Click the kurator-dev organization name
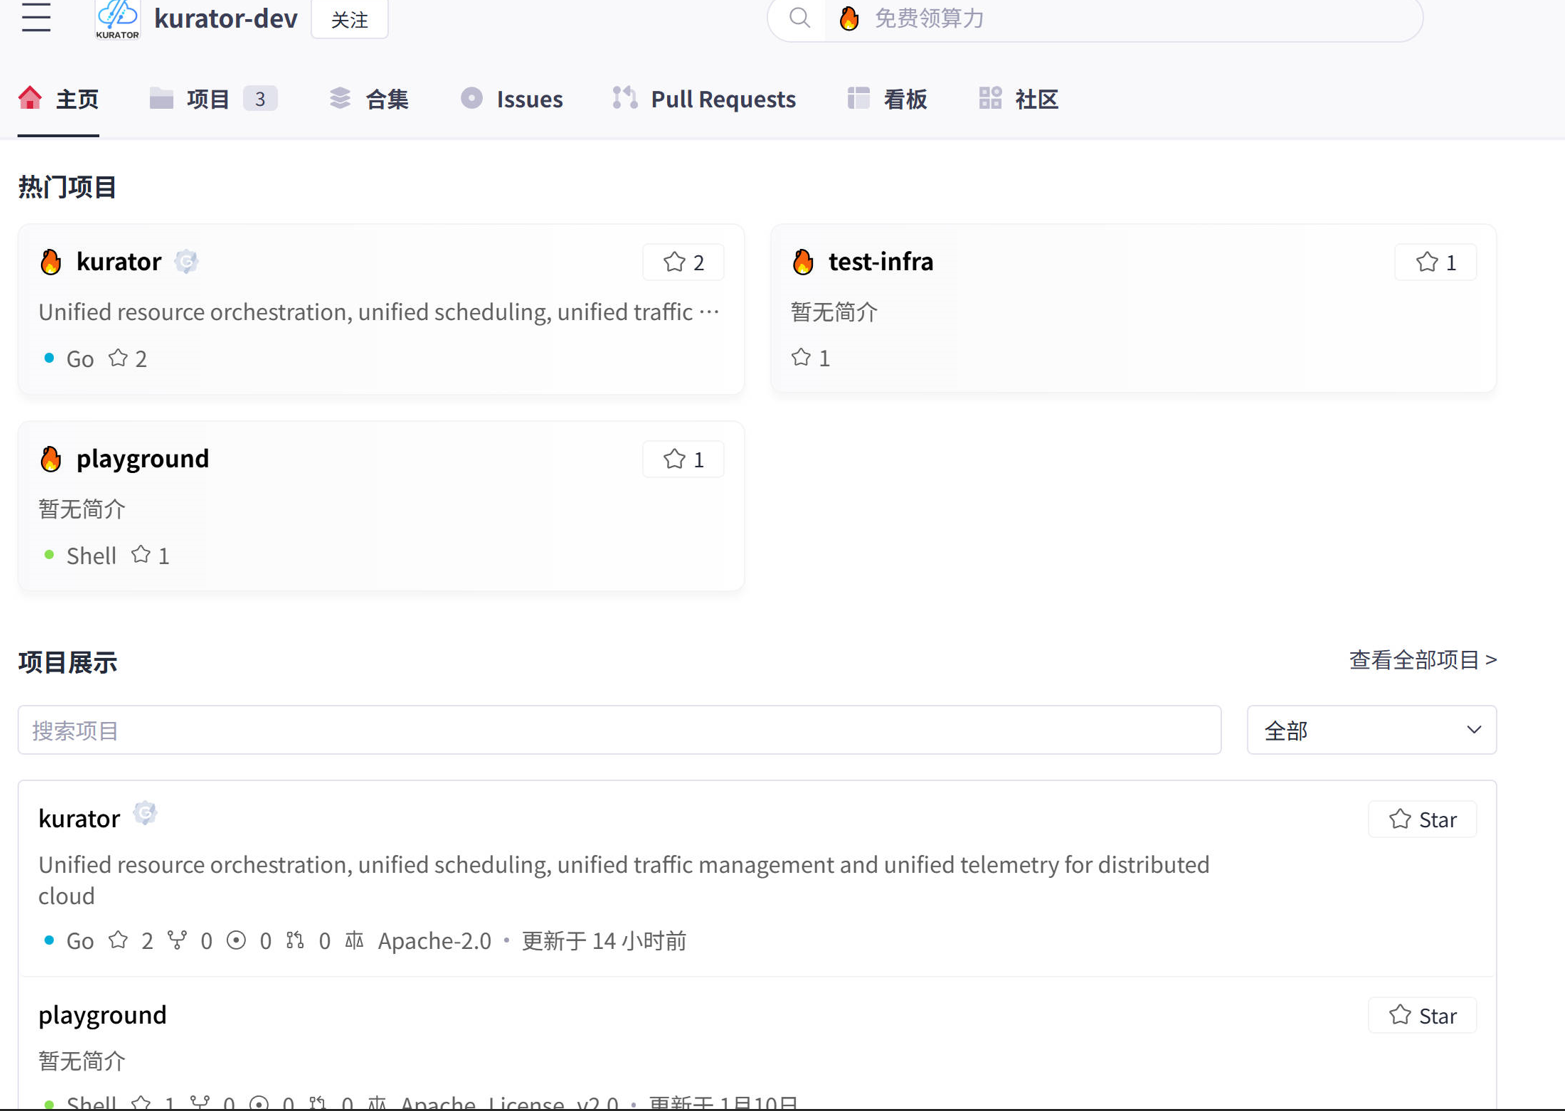 (x=226, y=19)
